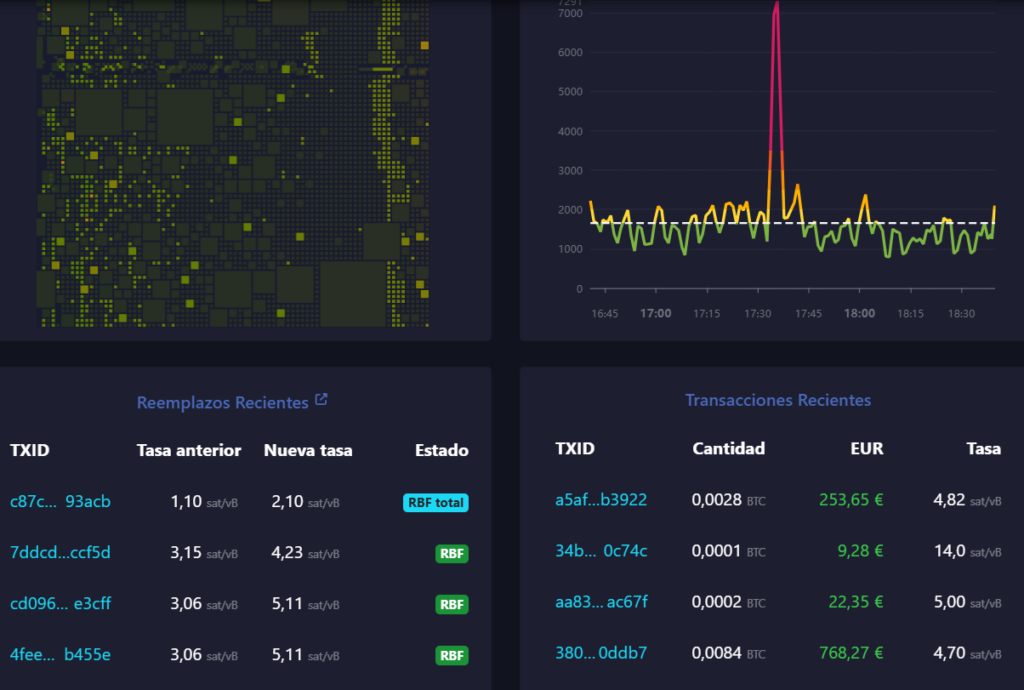The height and width of the screenshot is (690, 1024).
Task: Open replacement transaction cd096... e3cff
Action: 60,603
